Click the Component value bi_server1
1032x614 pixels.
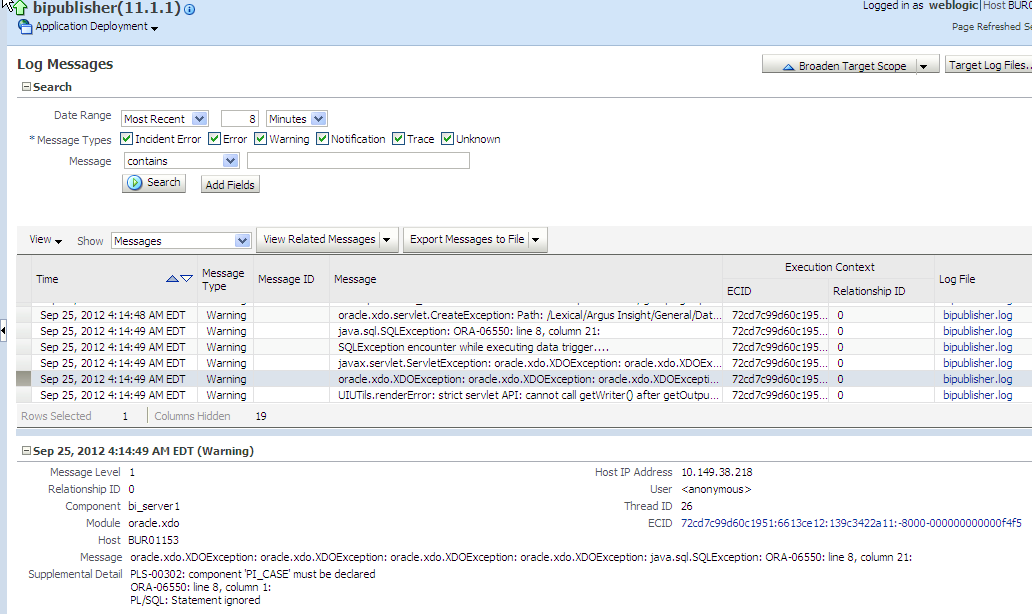(154, 507)
